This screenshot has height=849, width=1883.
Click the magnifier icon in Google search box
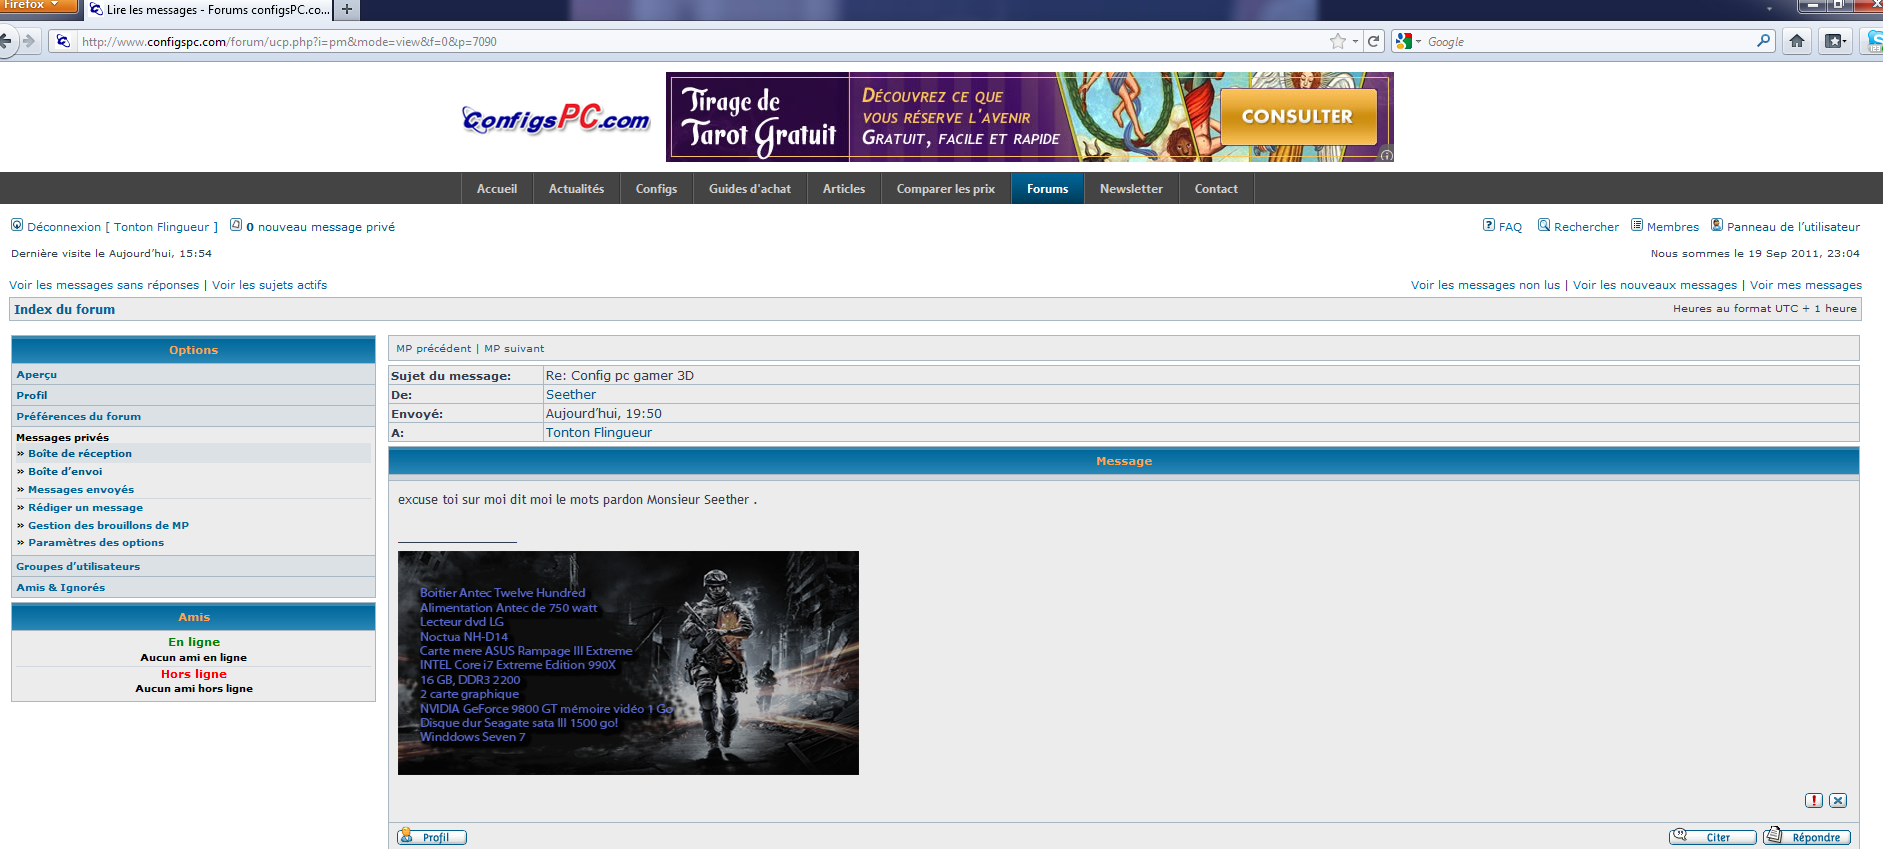tap(1763, 41)
